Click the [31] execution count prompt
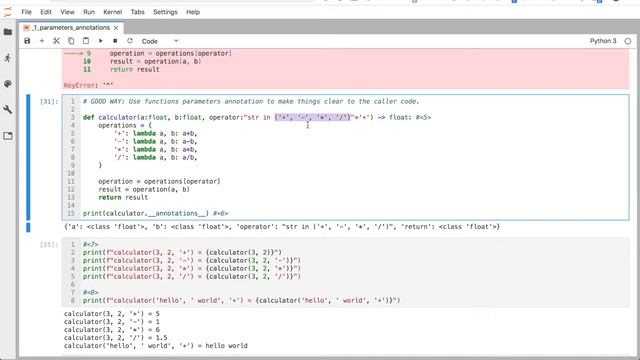Image resolution: width=640 pixels, height=360 pixels. click(49, 101)
